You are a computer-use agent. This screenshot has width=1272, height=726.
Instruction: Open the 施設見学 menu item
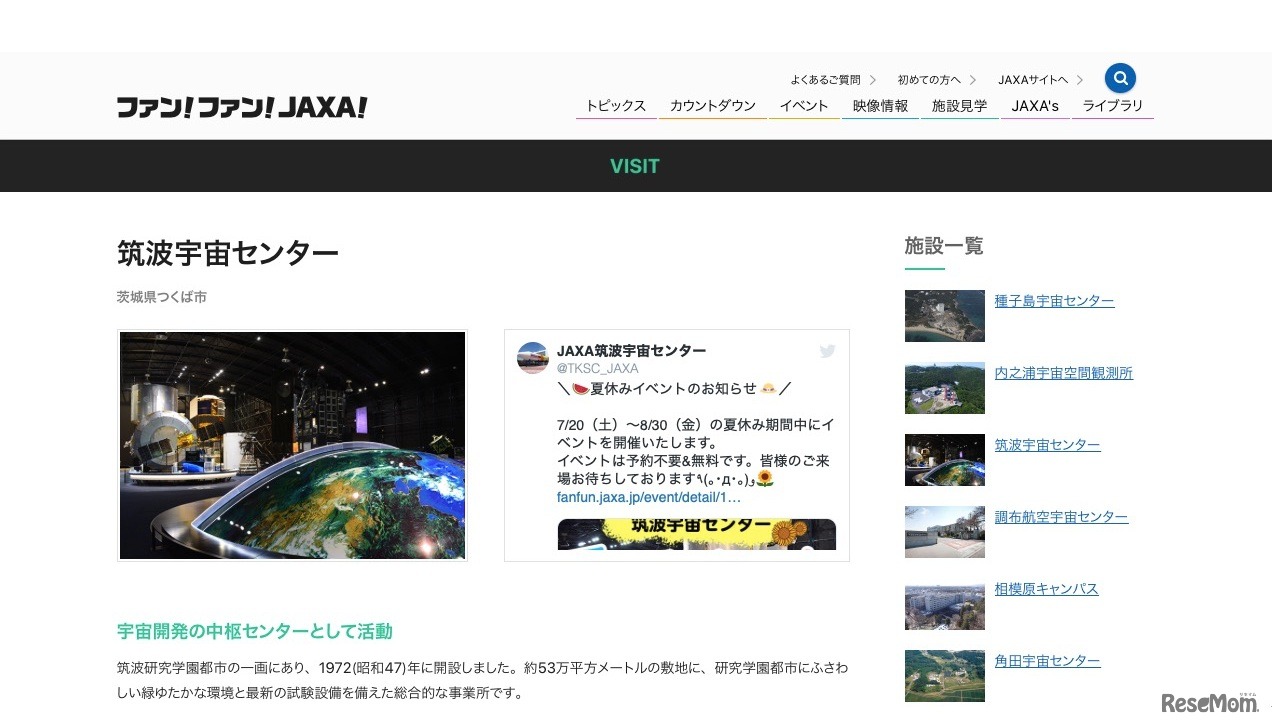(x=958, y=105)
